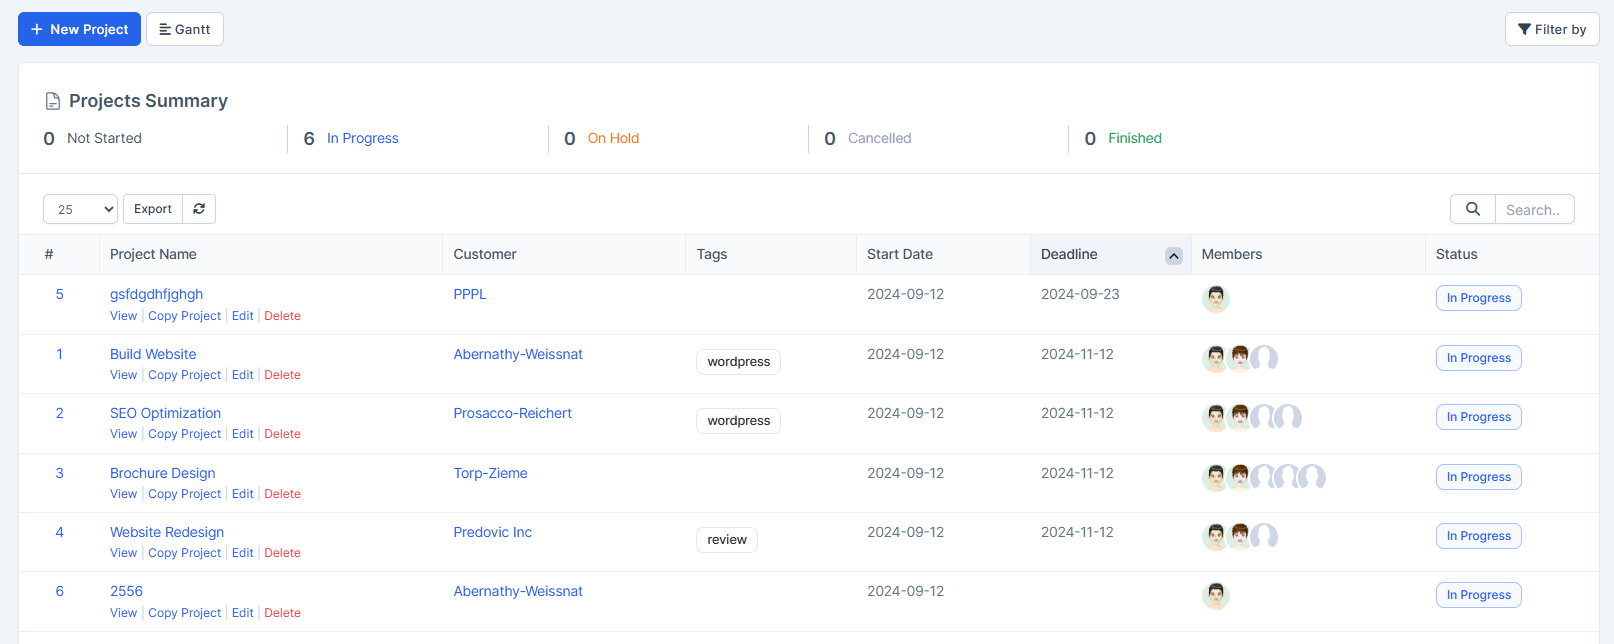The height and width of the screenshot is (644, 1614).
Task: Open the 25 rows-per-page dropdown
Action: pyautogui.click(x=80, y=209)
